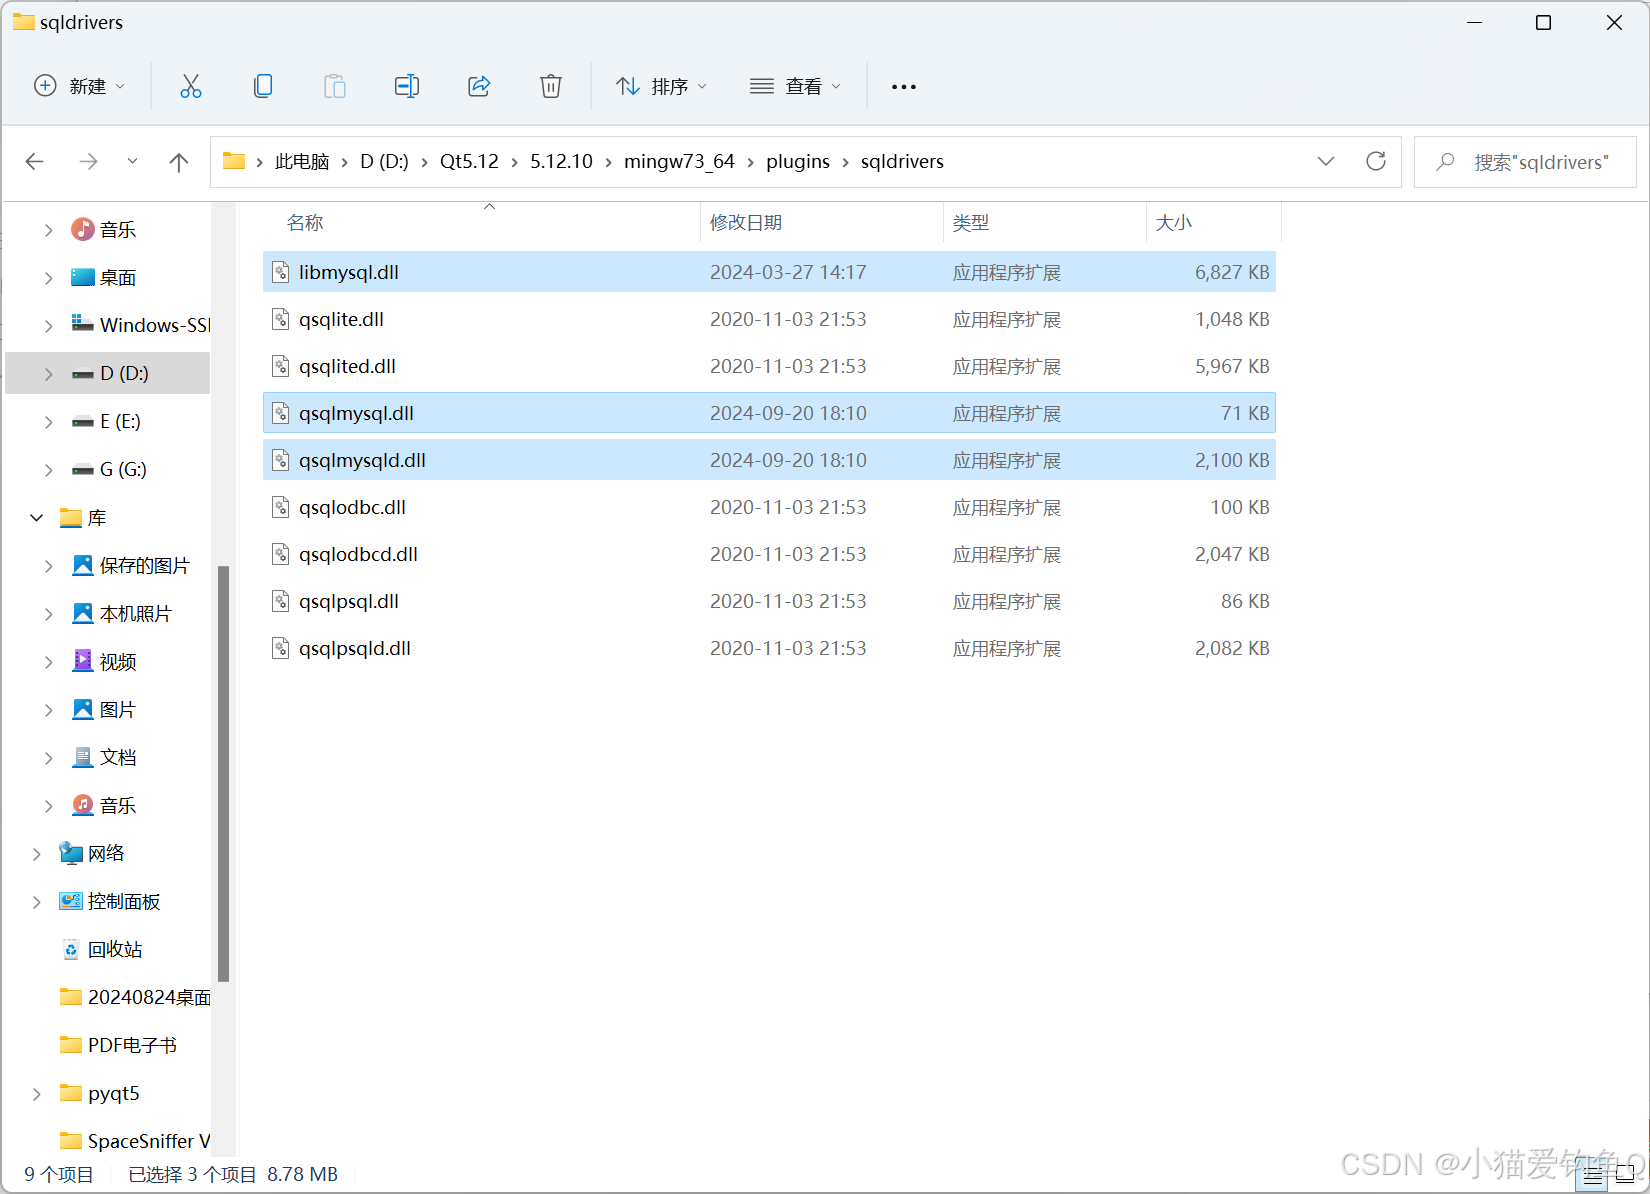Jump to plugins via breadcrumb
Image resolution: width=1650 pixels, height=1194 pixels.
point(797,161)
